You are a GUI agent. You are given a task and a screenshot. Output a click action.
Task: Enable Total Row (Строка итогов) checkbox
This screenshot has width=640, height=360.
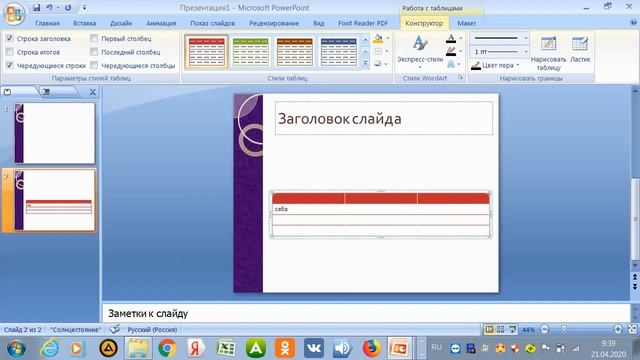point(9,52)
